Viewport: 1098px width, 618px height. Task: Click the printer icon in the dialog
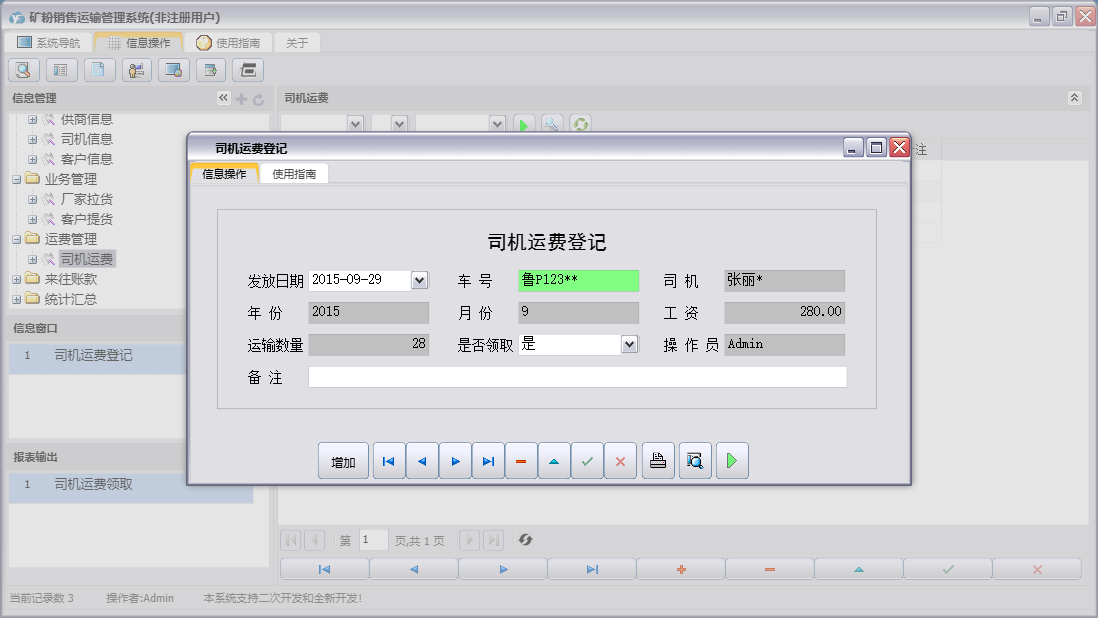tap(658, 461)
